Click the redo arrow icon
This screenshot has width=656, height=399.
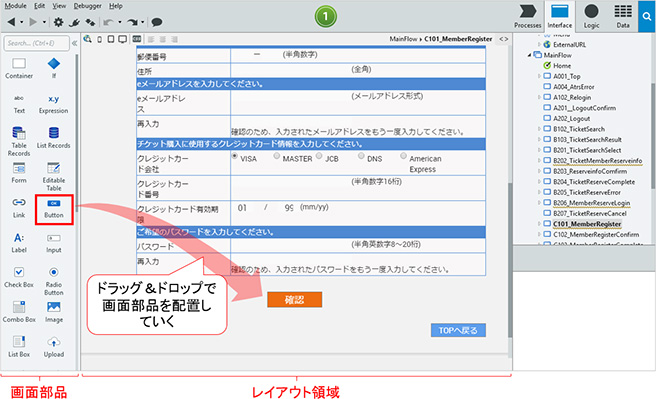point(132,22)
